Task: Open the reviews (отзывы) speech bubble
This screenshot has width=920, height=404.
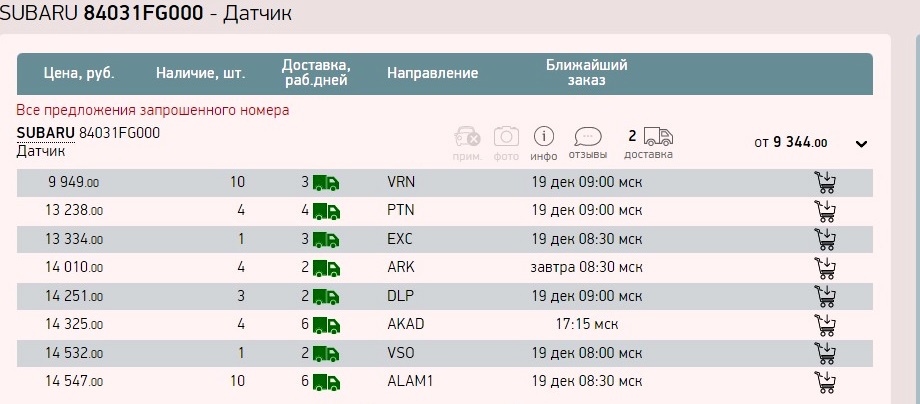Action: [x=588, y=137]
